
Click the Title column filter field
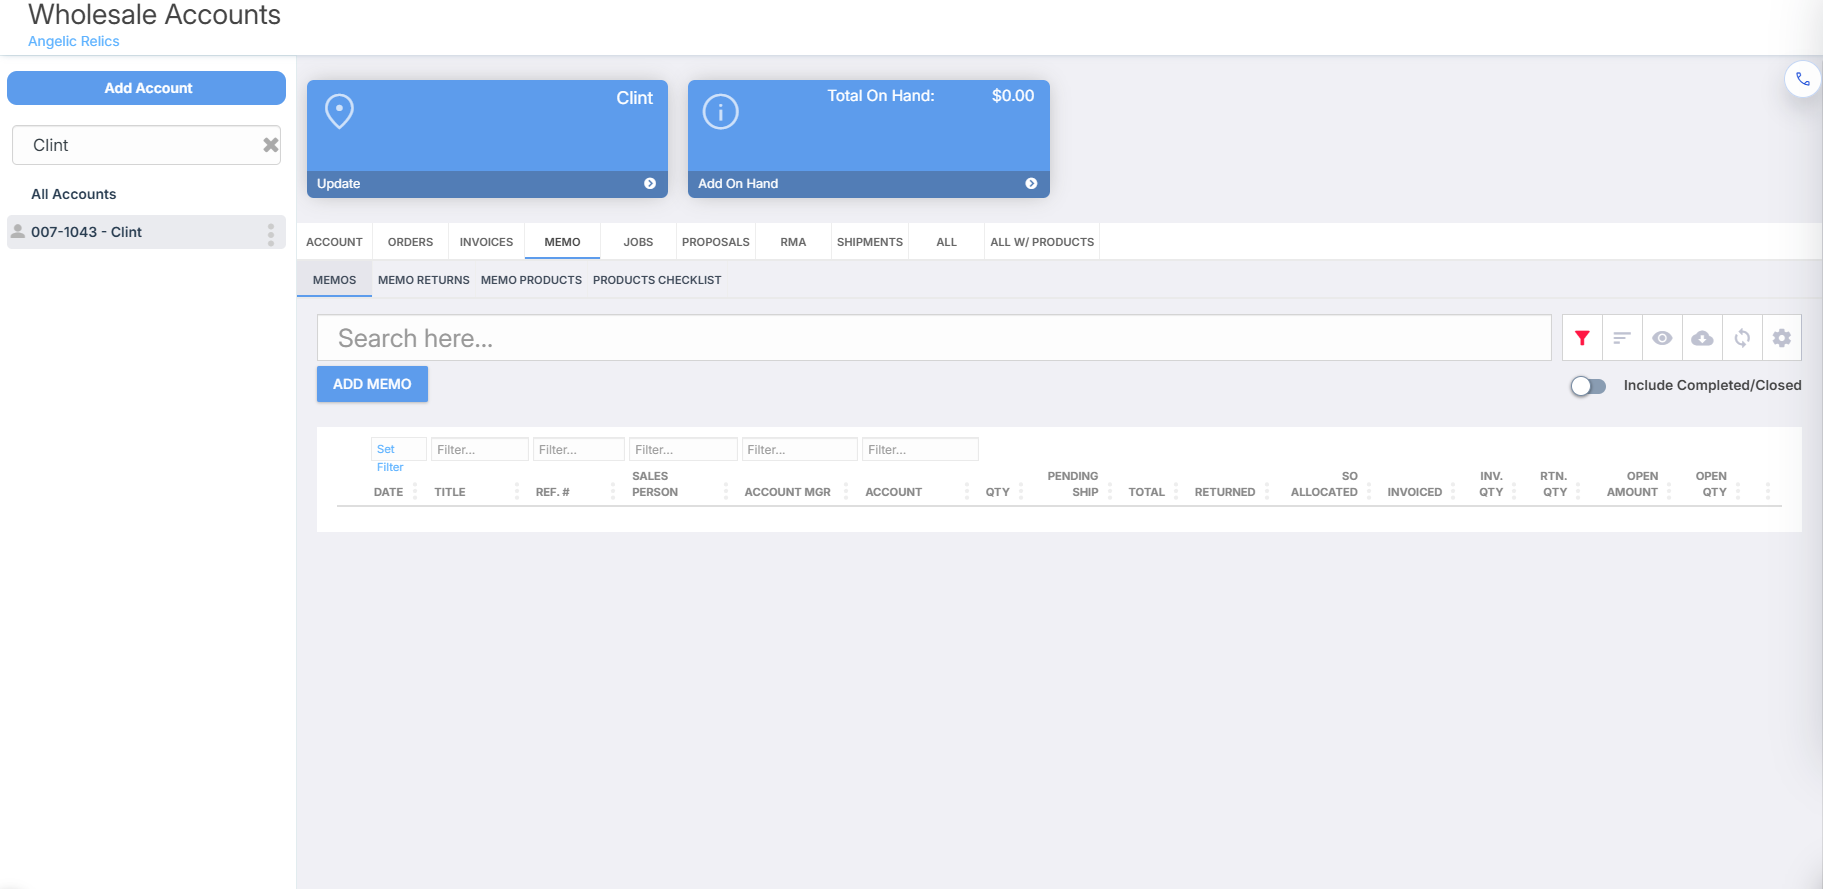coord(480,450)
